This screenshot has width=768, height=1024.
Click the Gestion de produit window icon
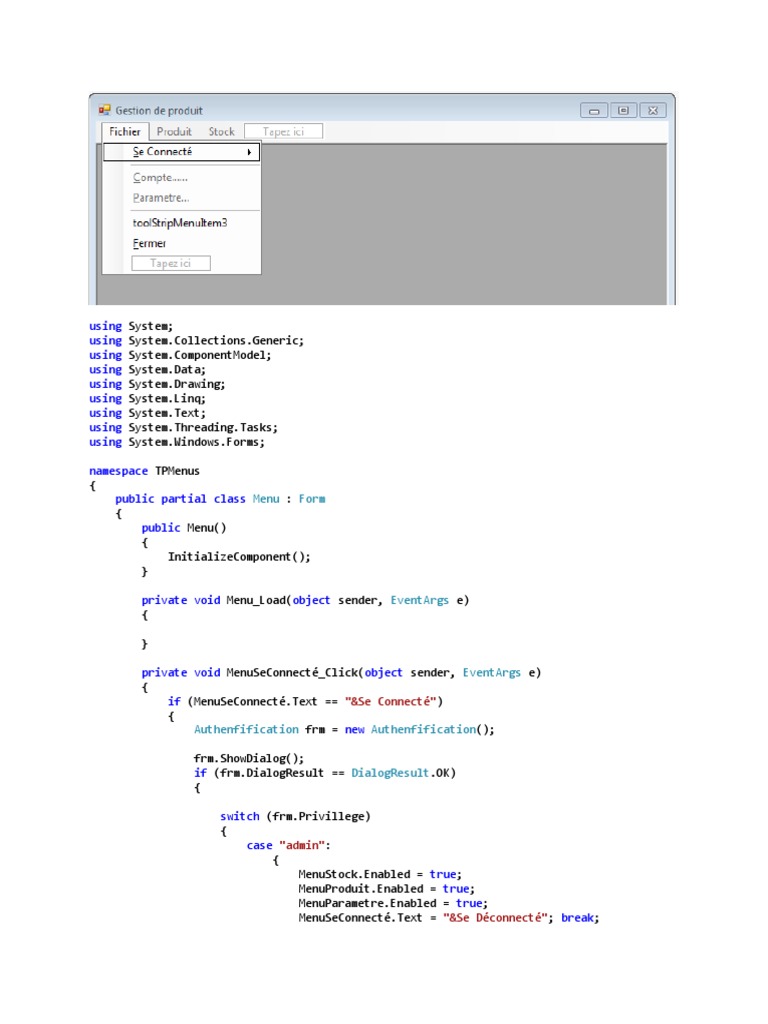(x=104, y=110)
